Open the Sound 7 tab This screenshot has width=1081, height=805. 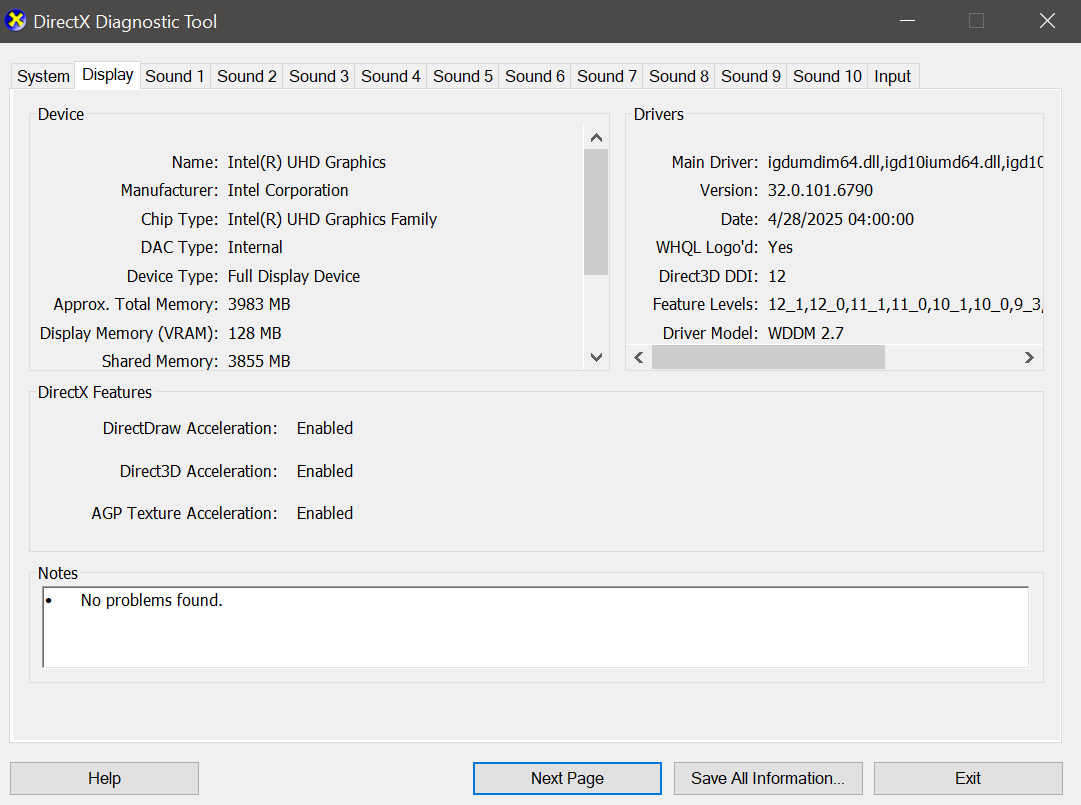[607, 77]
